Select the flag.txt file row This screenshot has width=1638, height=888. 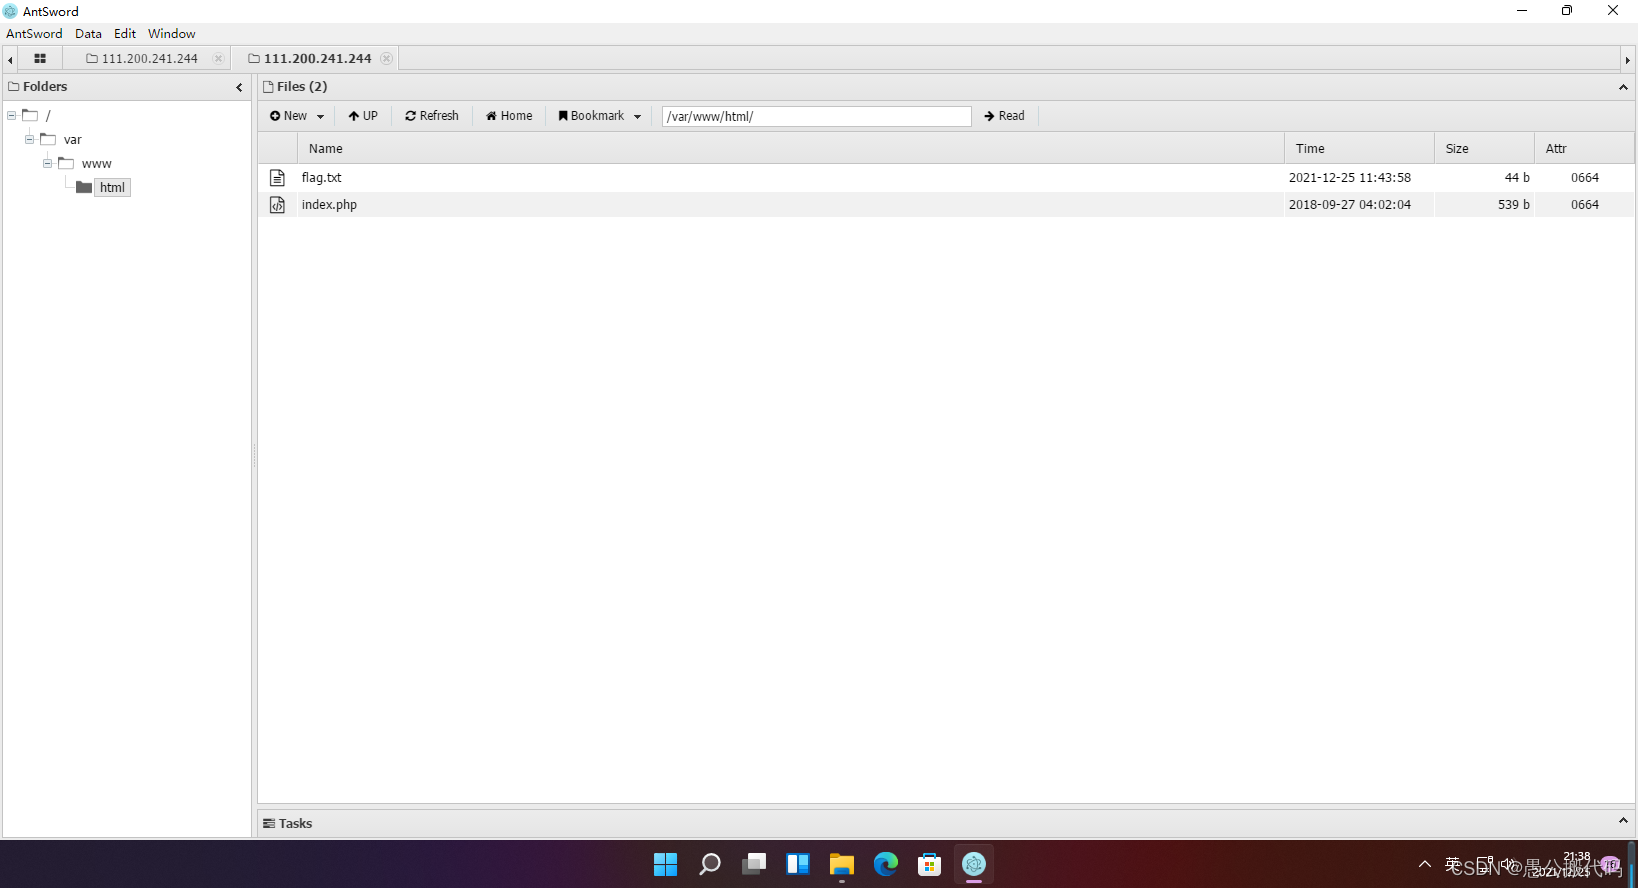(x=946, y=177)
